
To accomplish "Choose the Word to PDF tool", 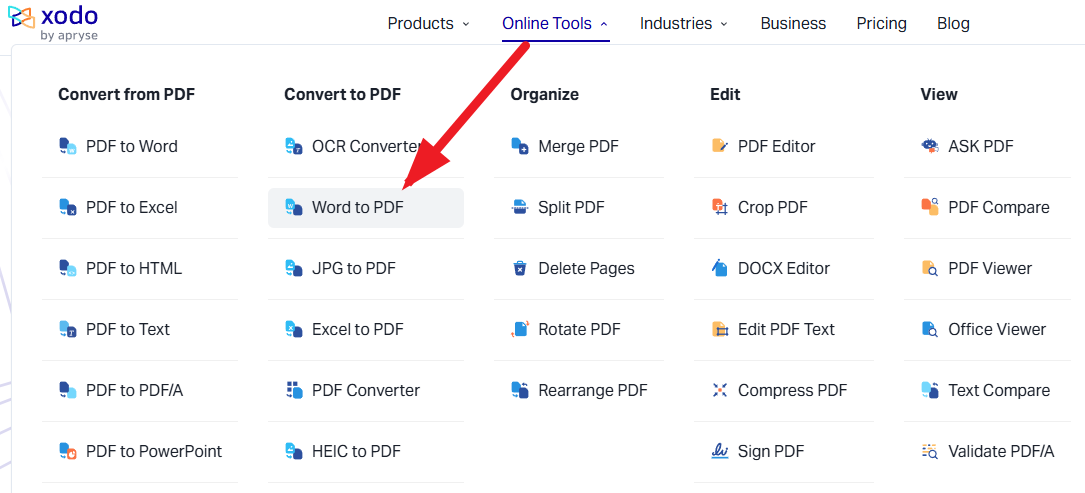I will 366,207.
